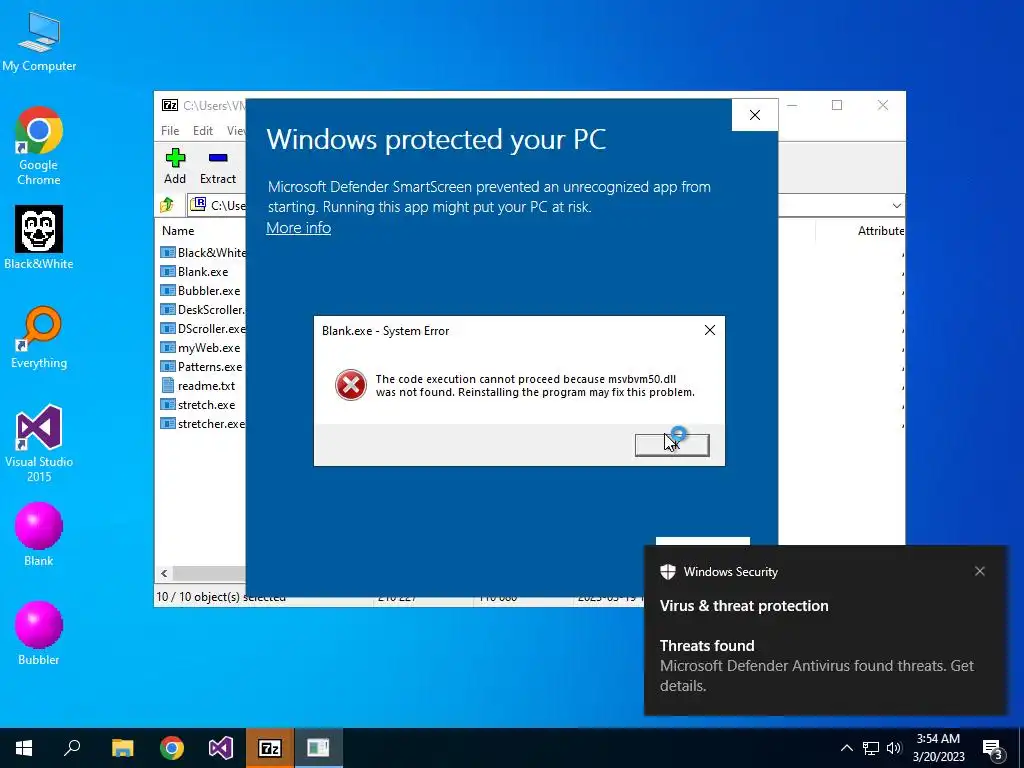Open the Action Center notifications icon
1024x768 pixels.
coord(993,748)
